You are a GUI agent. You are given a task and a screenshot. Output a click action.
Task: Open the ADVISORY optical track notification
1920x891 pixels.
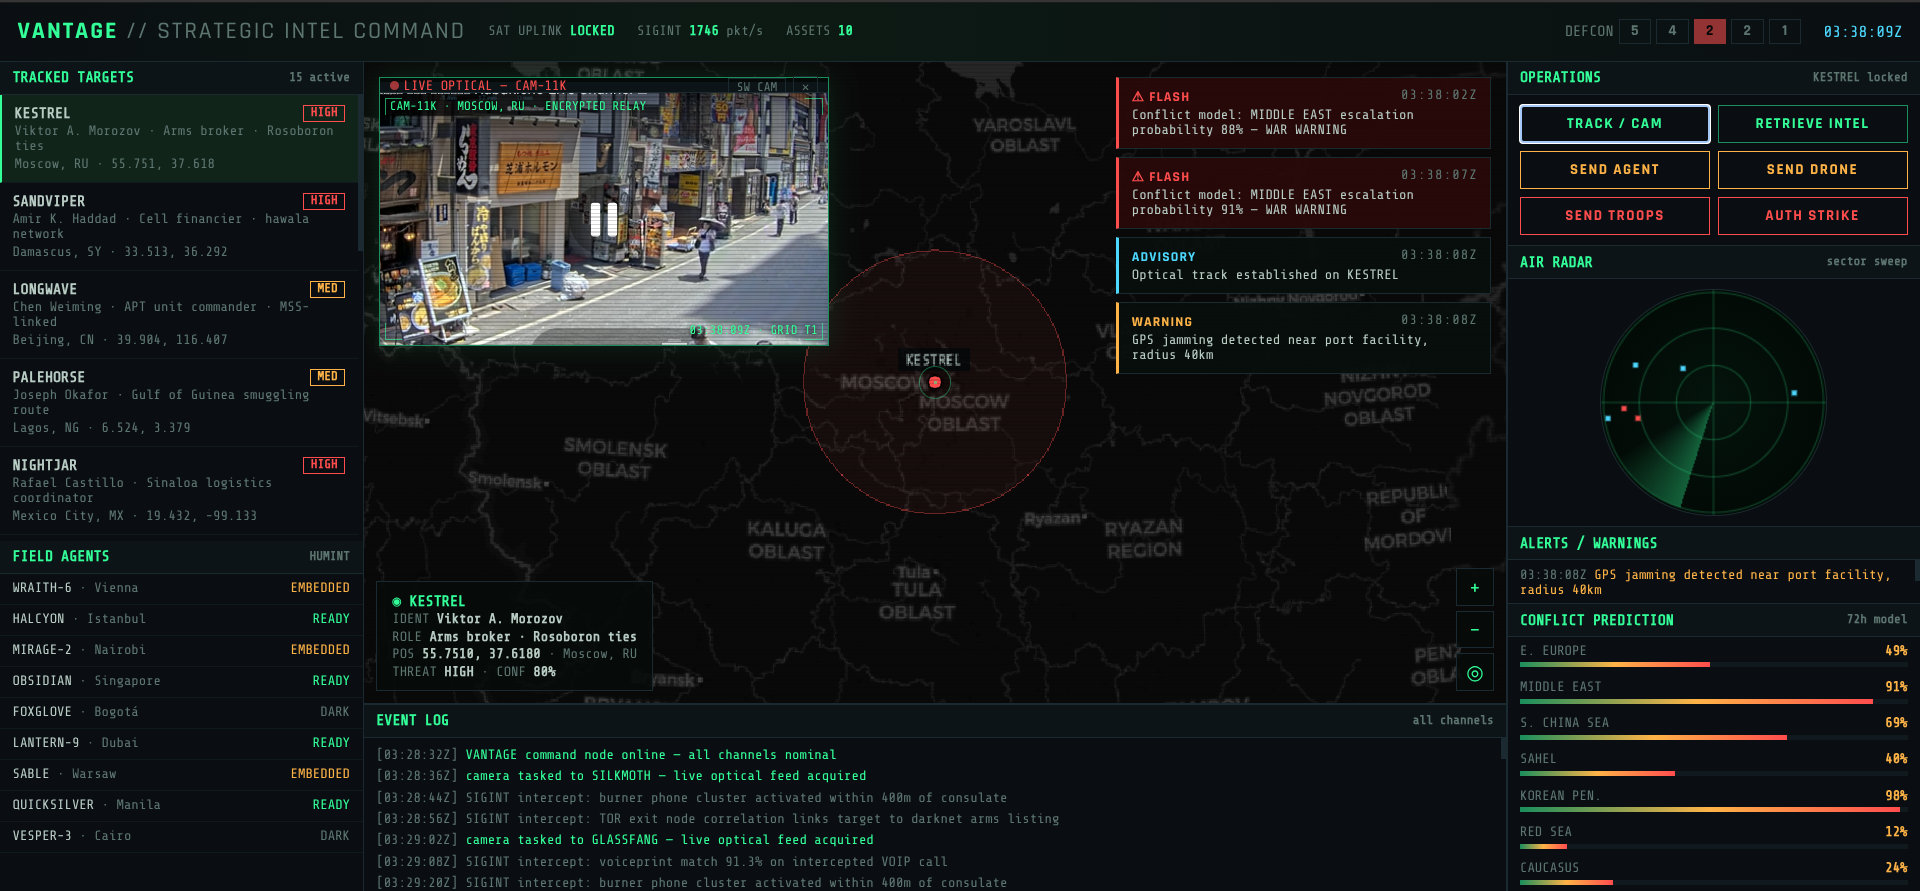(1303, 265)
